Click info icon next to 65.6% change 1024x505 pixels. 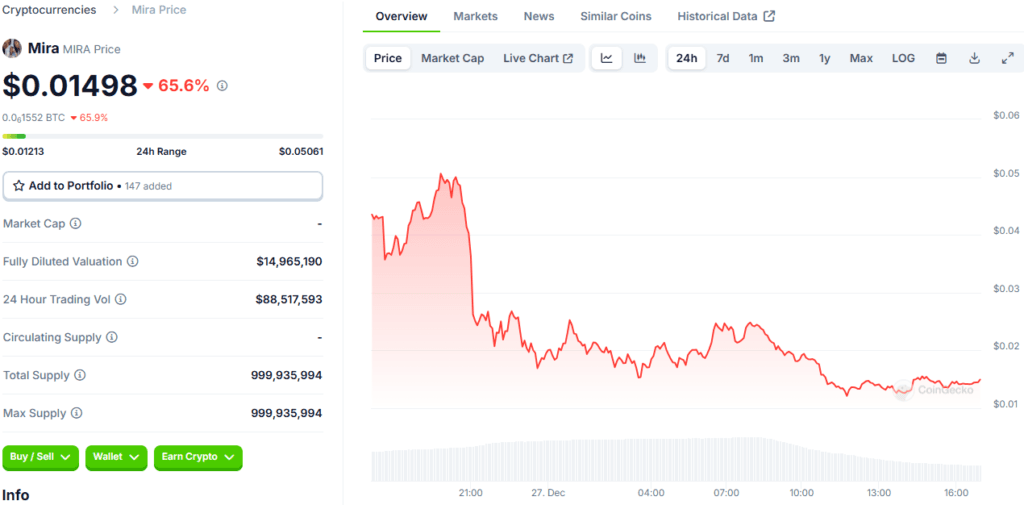click(x=222, y=86)
